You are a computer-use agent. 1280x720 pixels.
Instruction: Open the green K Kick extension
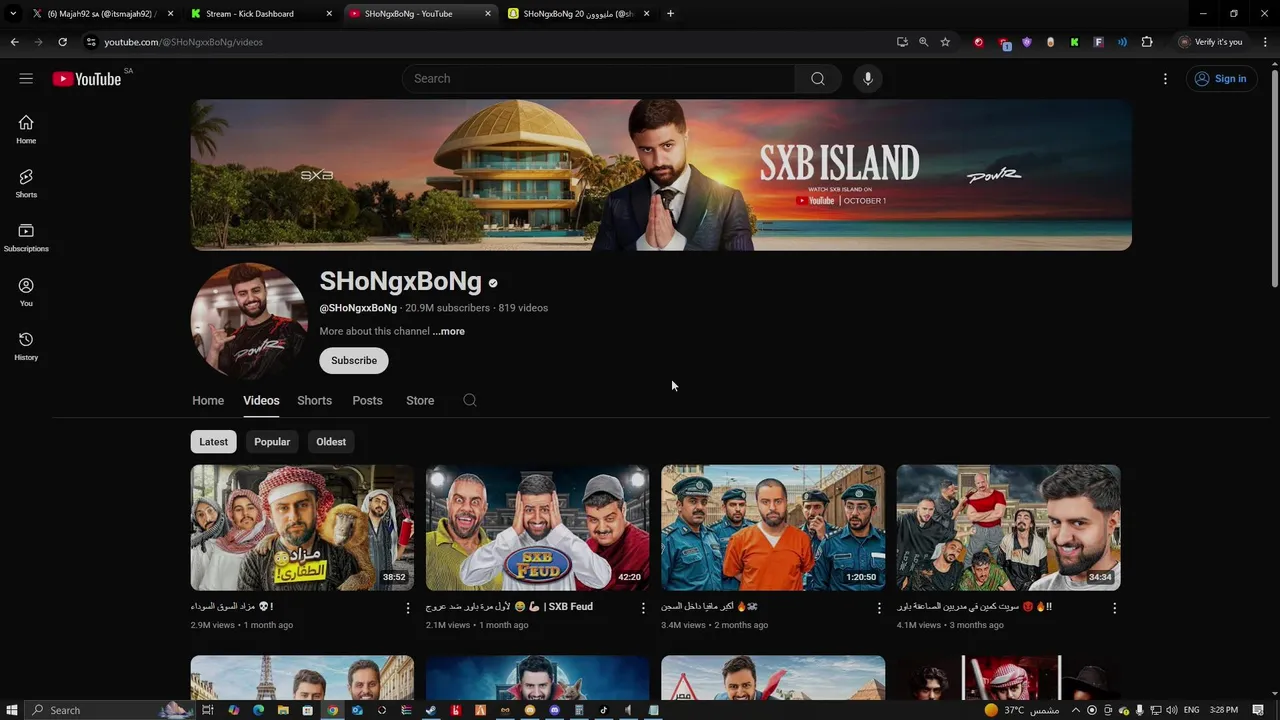(x=1074, y=42)
